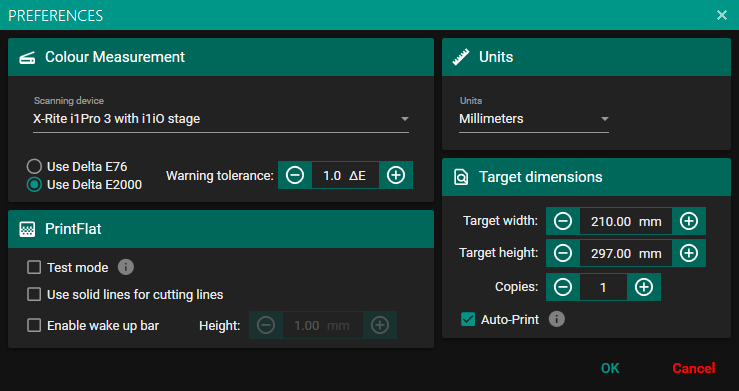Enable solid lines for cutting lines
Screen dimensions: 739x391
(34, 294)
